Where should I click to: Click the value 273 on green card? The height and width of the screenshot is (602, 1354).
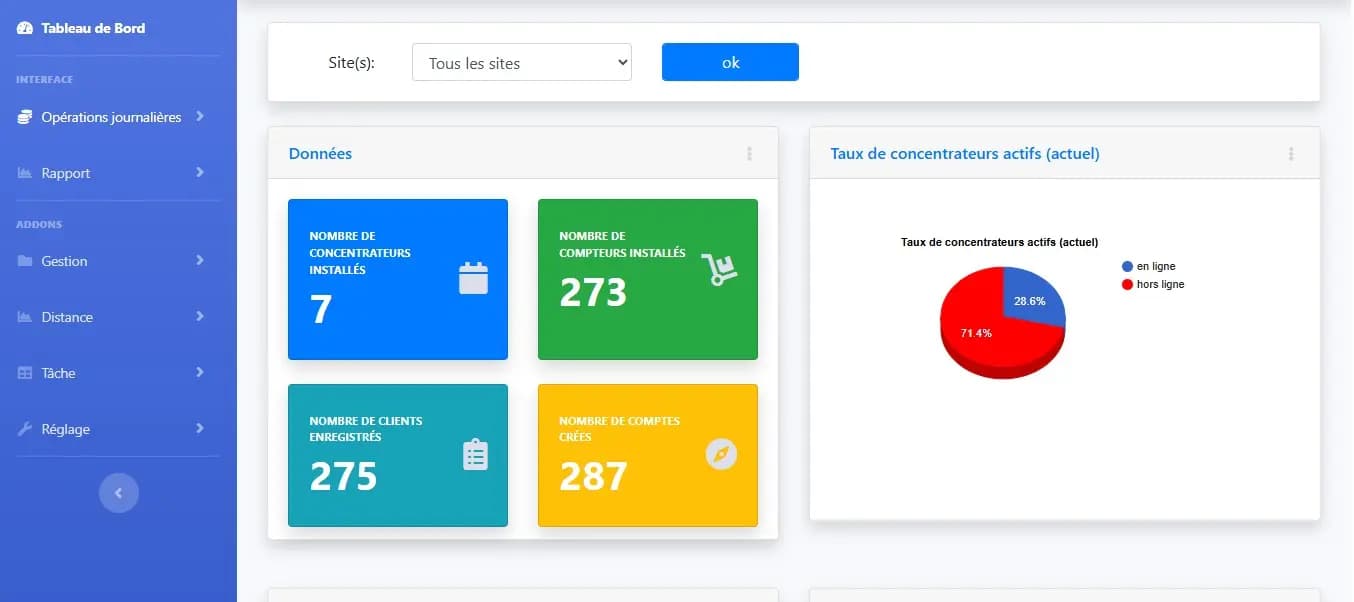593,292
